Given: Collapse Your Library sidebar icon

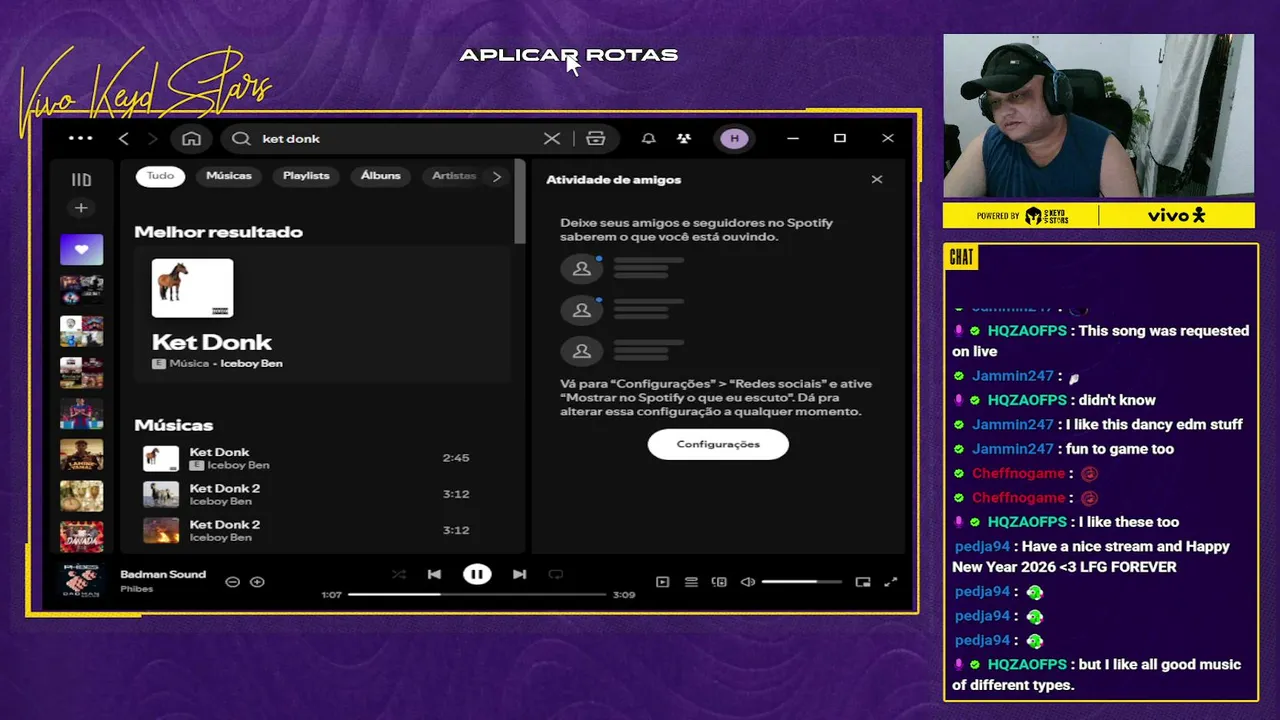Looking at the screenshot, I should [81, 180].
